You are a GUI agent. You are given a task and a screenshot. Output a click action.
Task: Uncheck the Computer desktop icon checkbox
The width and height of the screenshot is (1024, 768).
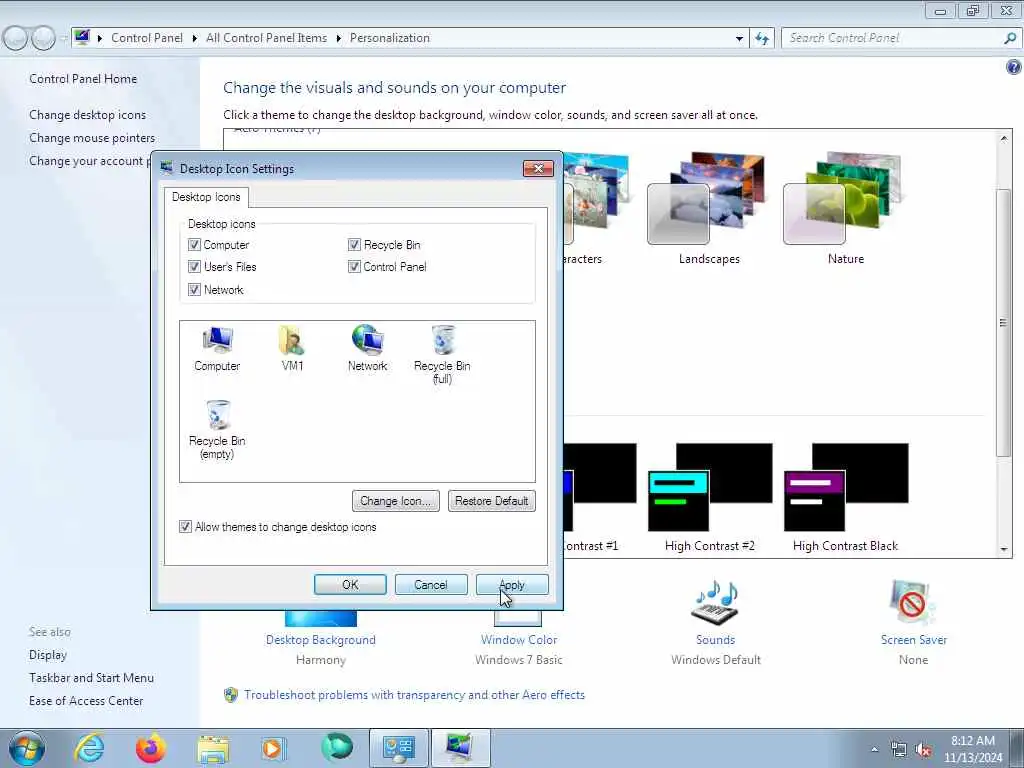(194, 245)
